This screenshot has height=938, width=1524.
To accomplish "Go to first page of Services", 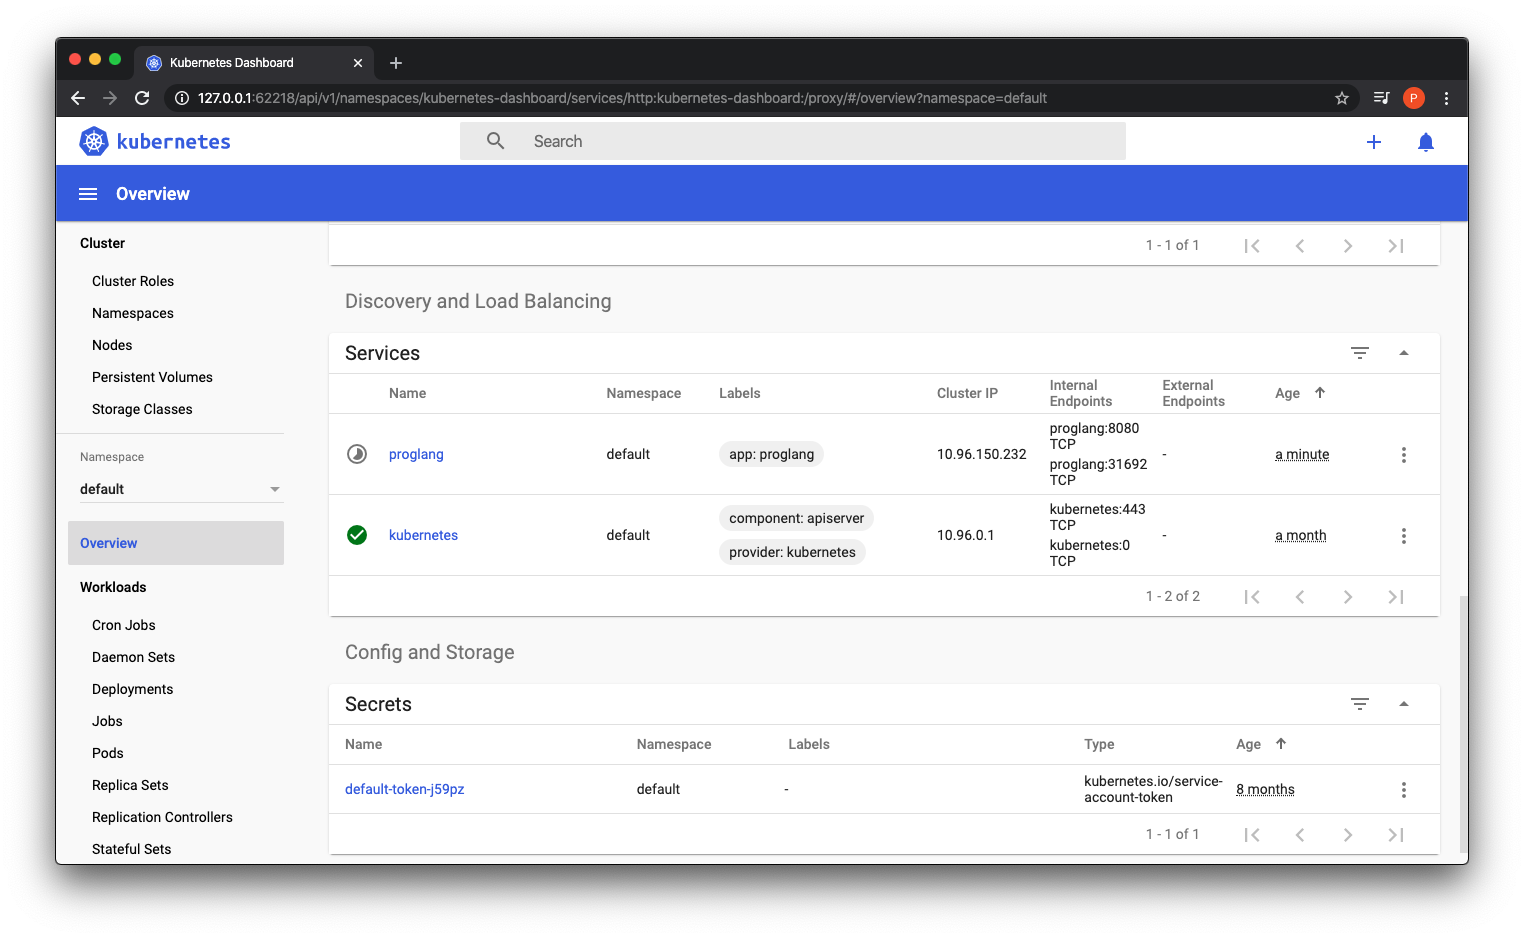I will coord(1252,597).
